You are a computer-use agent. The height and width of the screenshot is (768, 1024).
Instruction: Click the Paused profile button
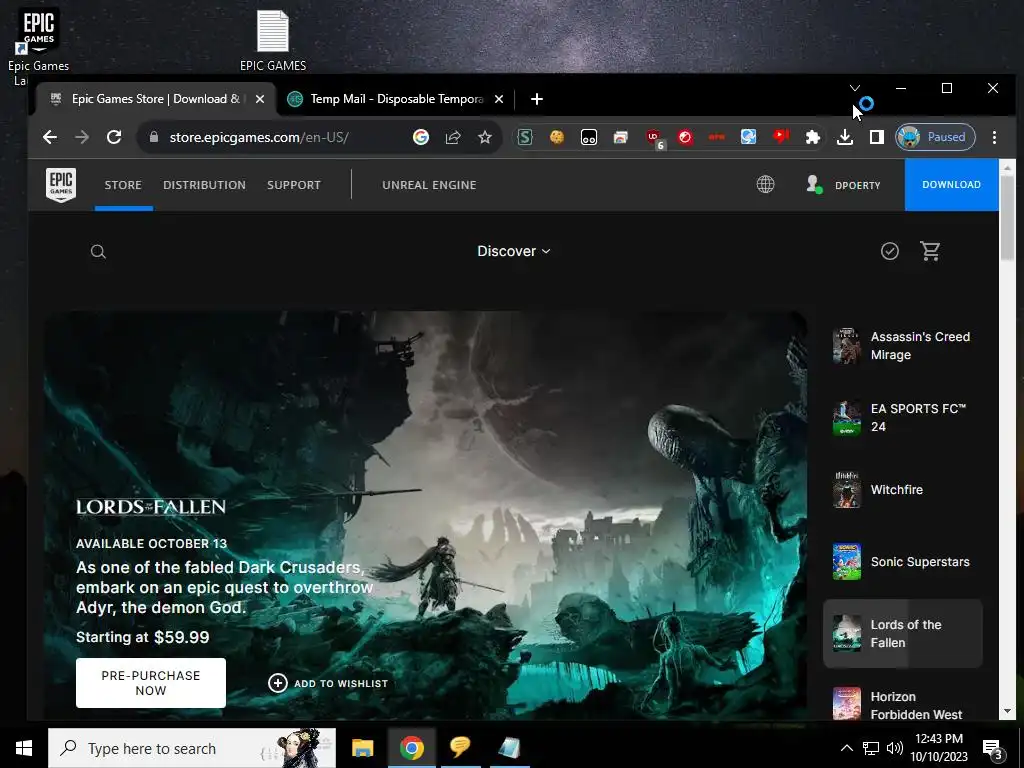[x=935, y=137]
